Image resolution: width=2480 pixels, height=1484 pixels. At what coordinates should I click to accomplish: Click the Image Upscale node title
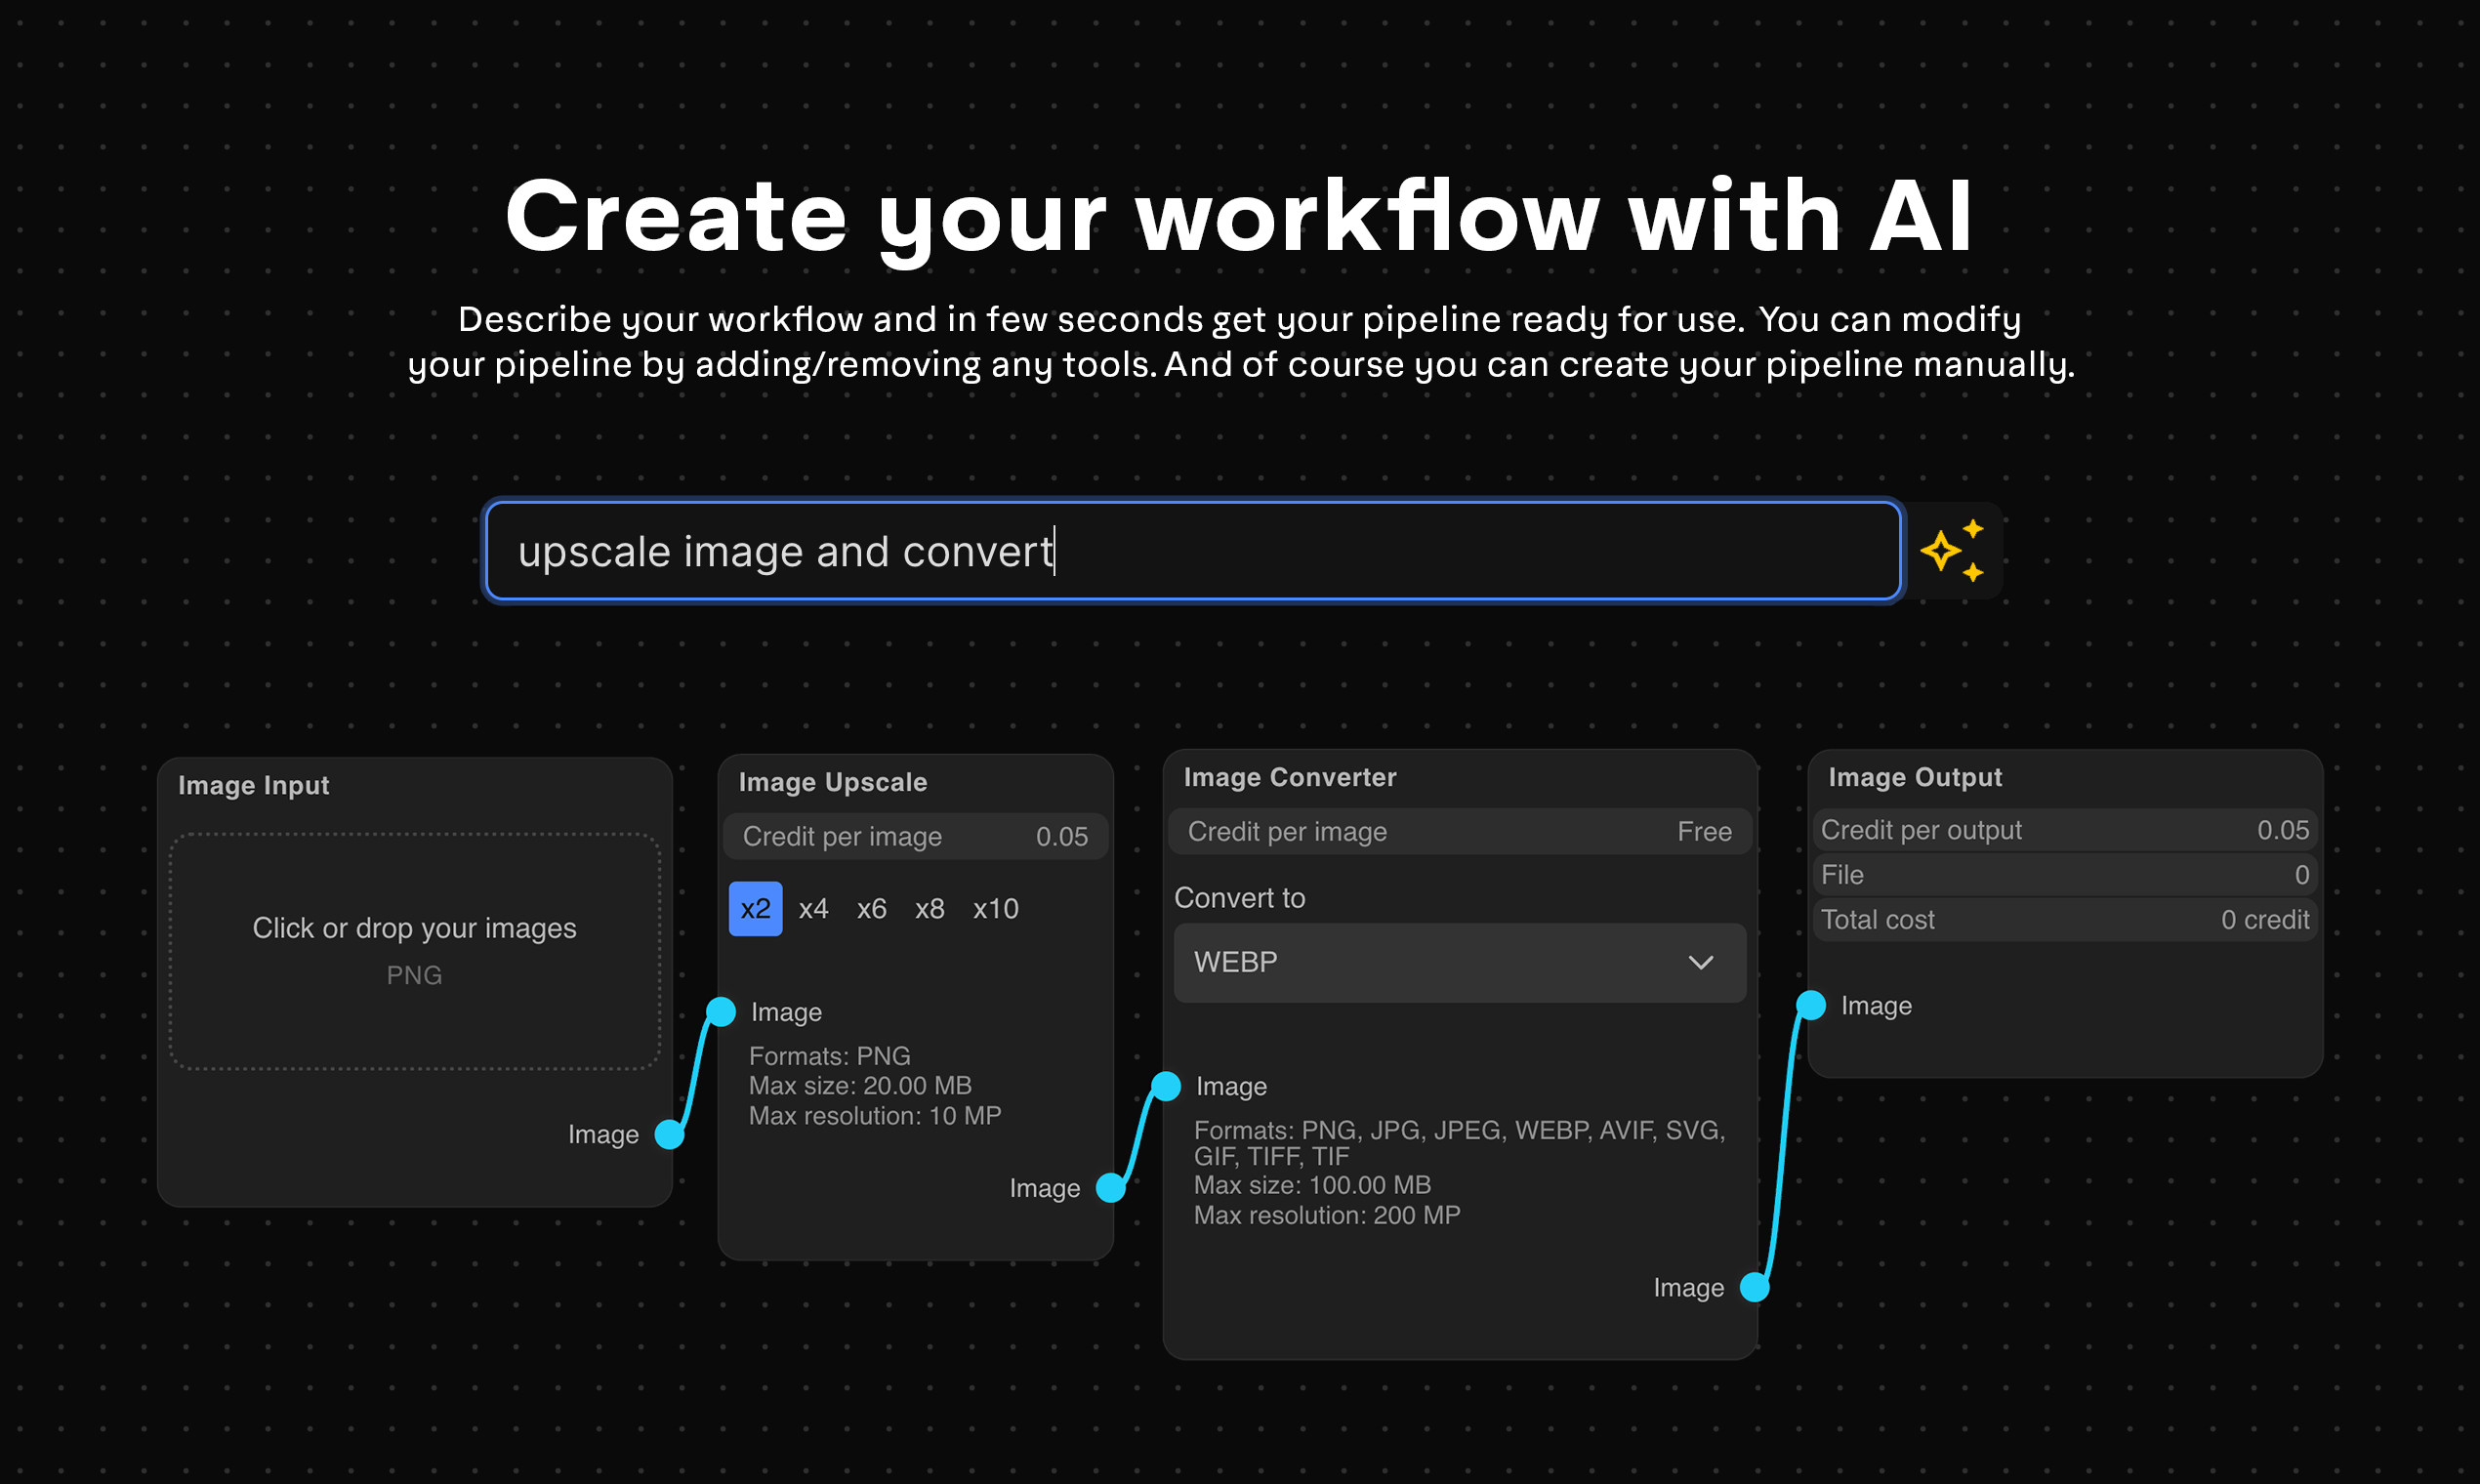(832, 782)
